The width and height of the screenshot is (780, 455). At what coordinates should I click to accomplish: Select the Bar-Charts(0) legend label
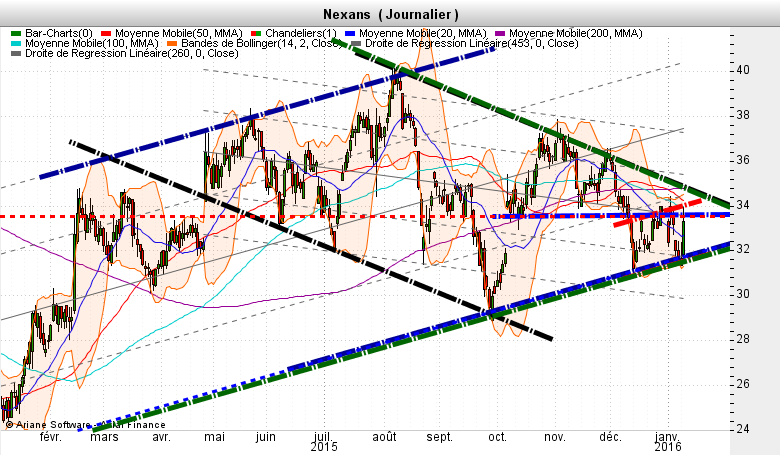click(x=59, y=33)
